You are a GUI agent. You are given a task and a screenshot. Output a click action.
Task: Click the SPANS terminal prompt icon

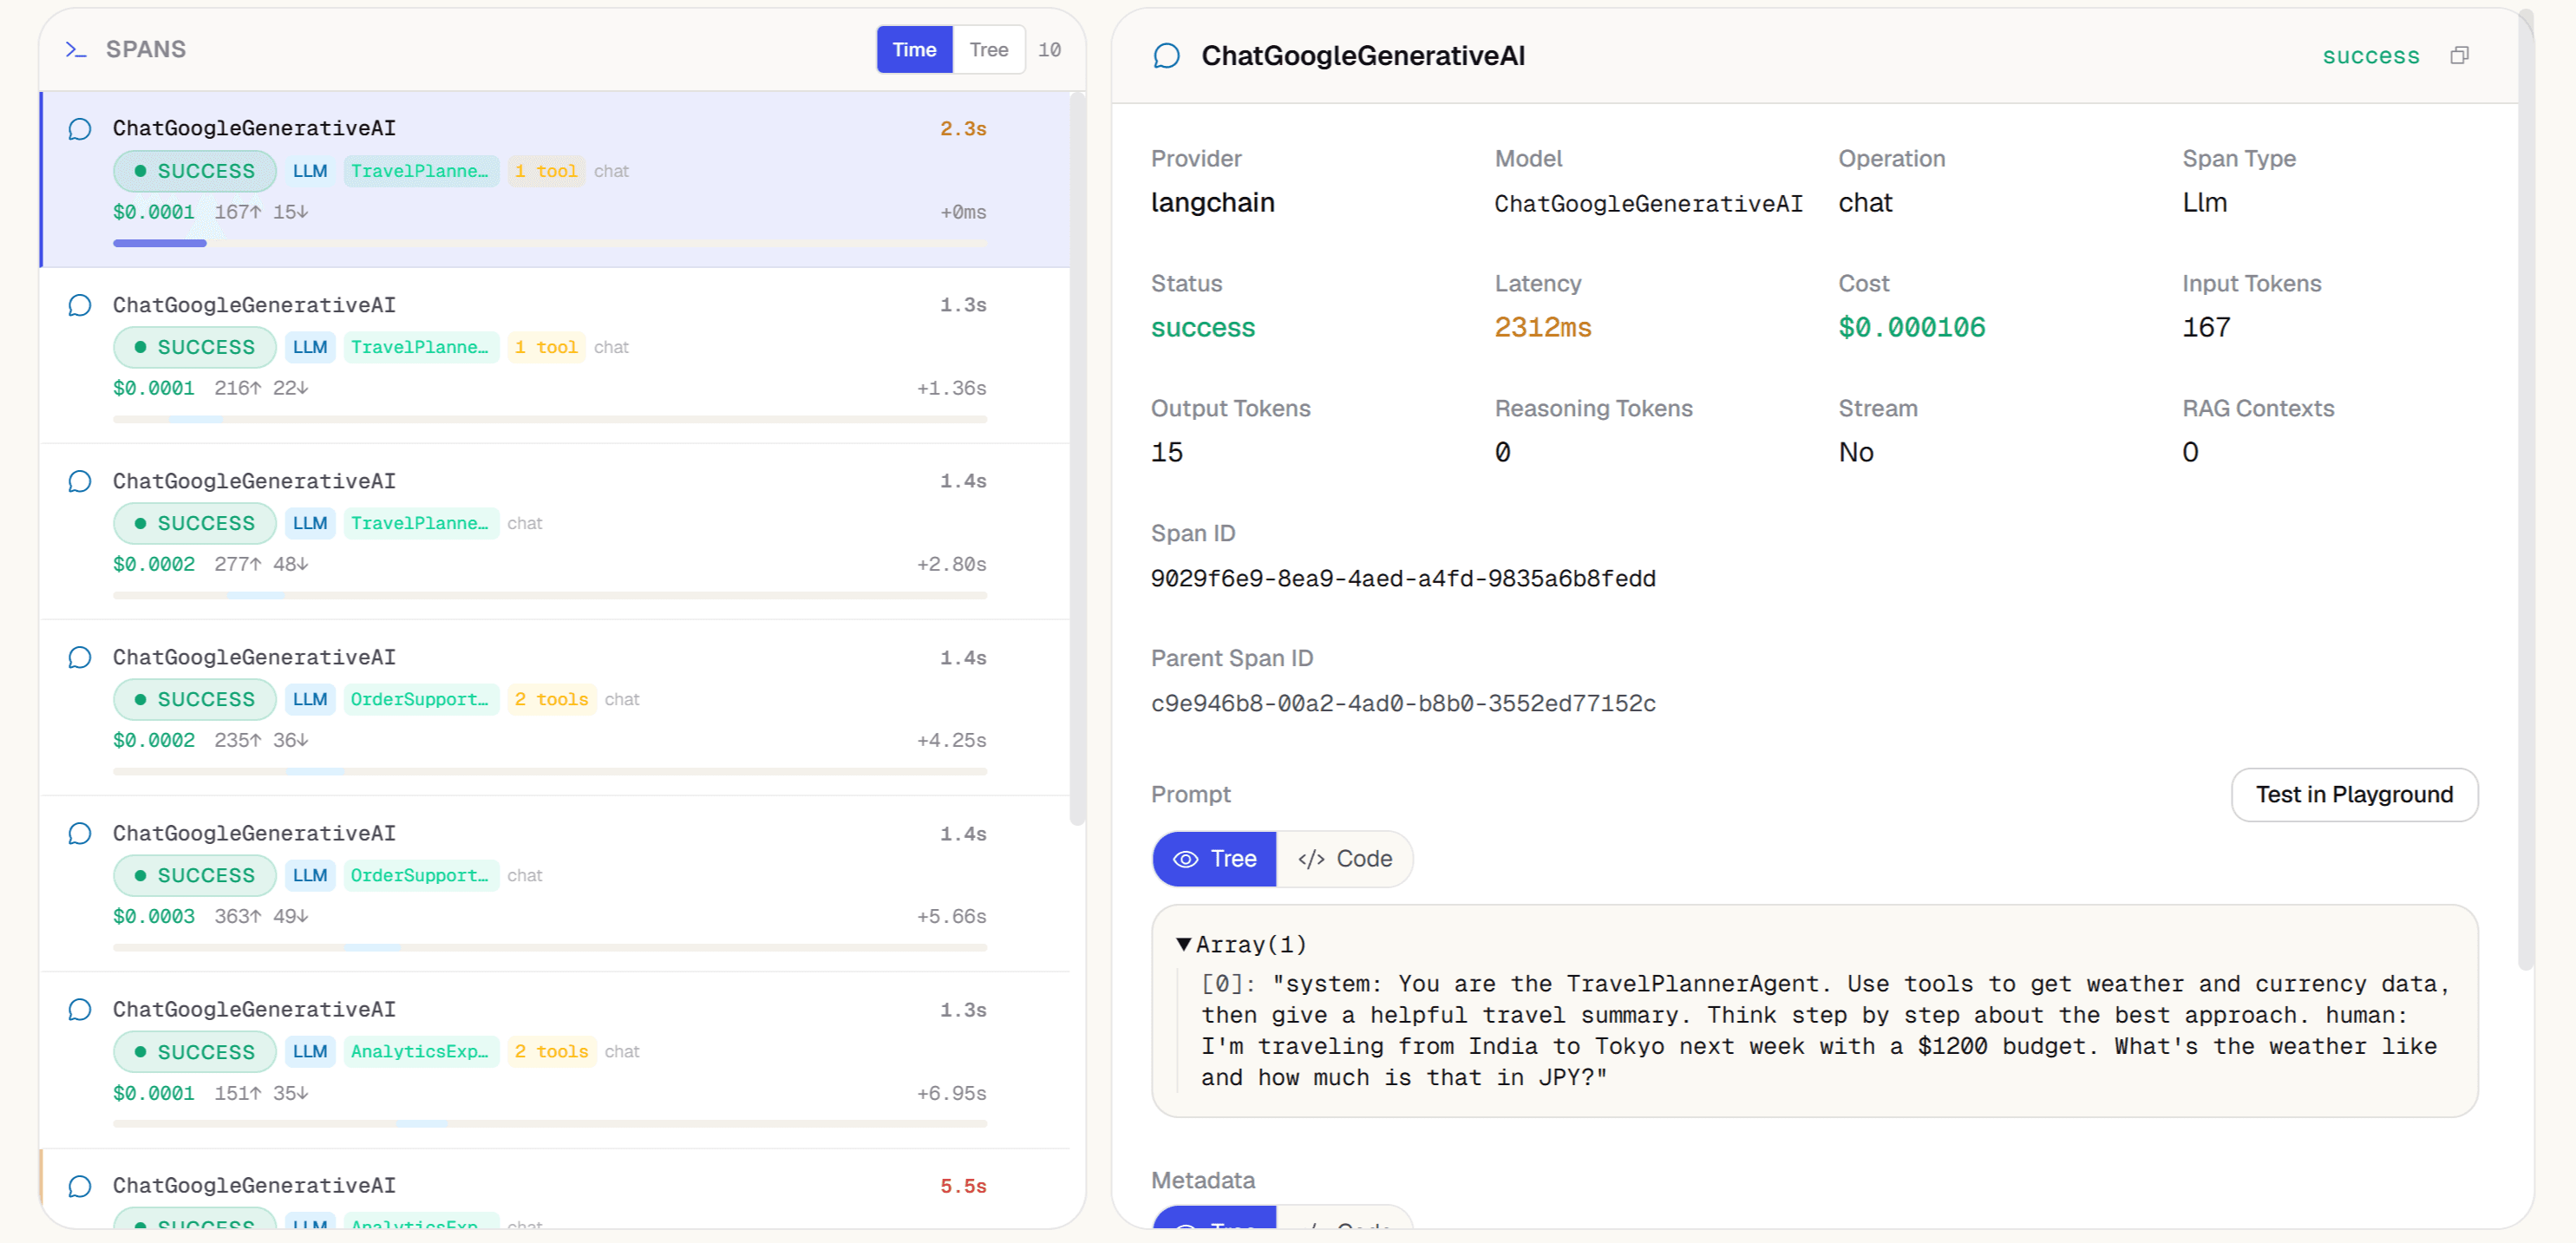[76, 49]
